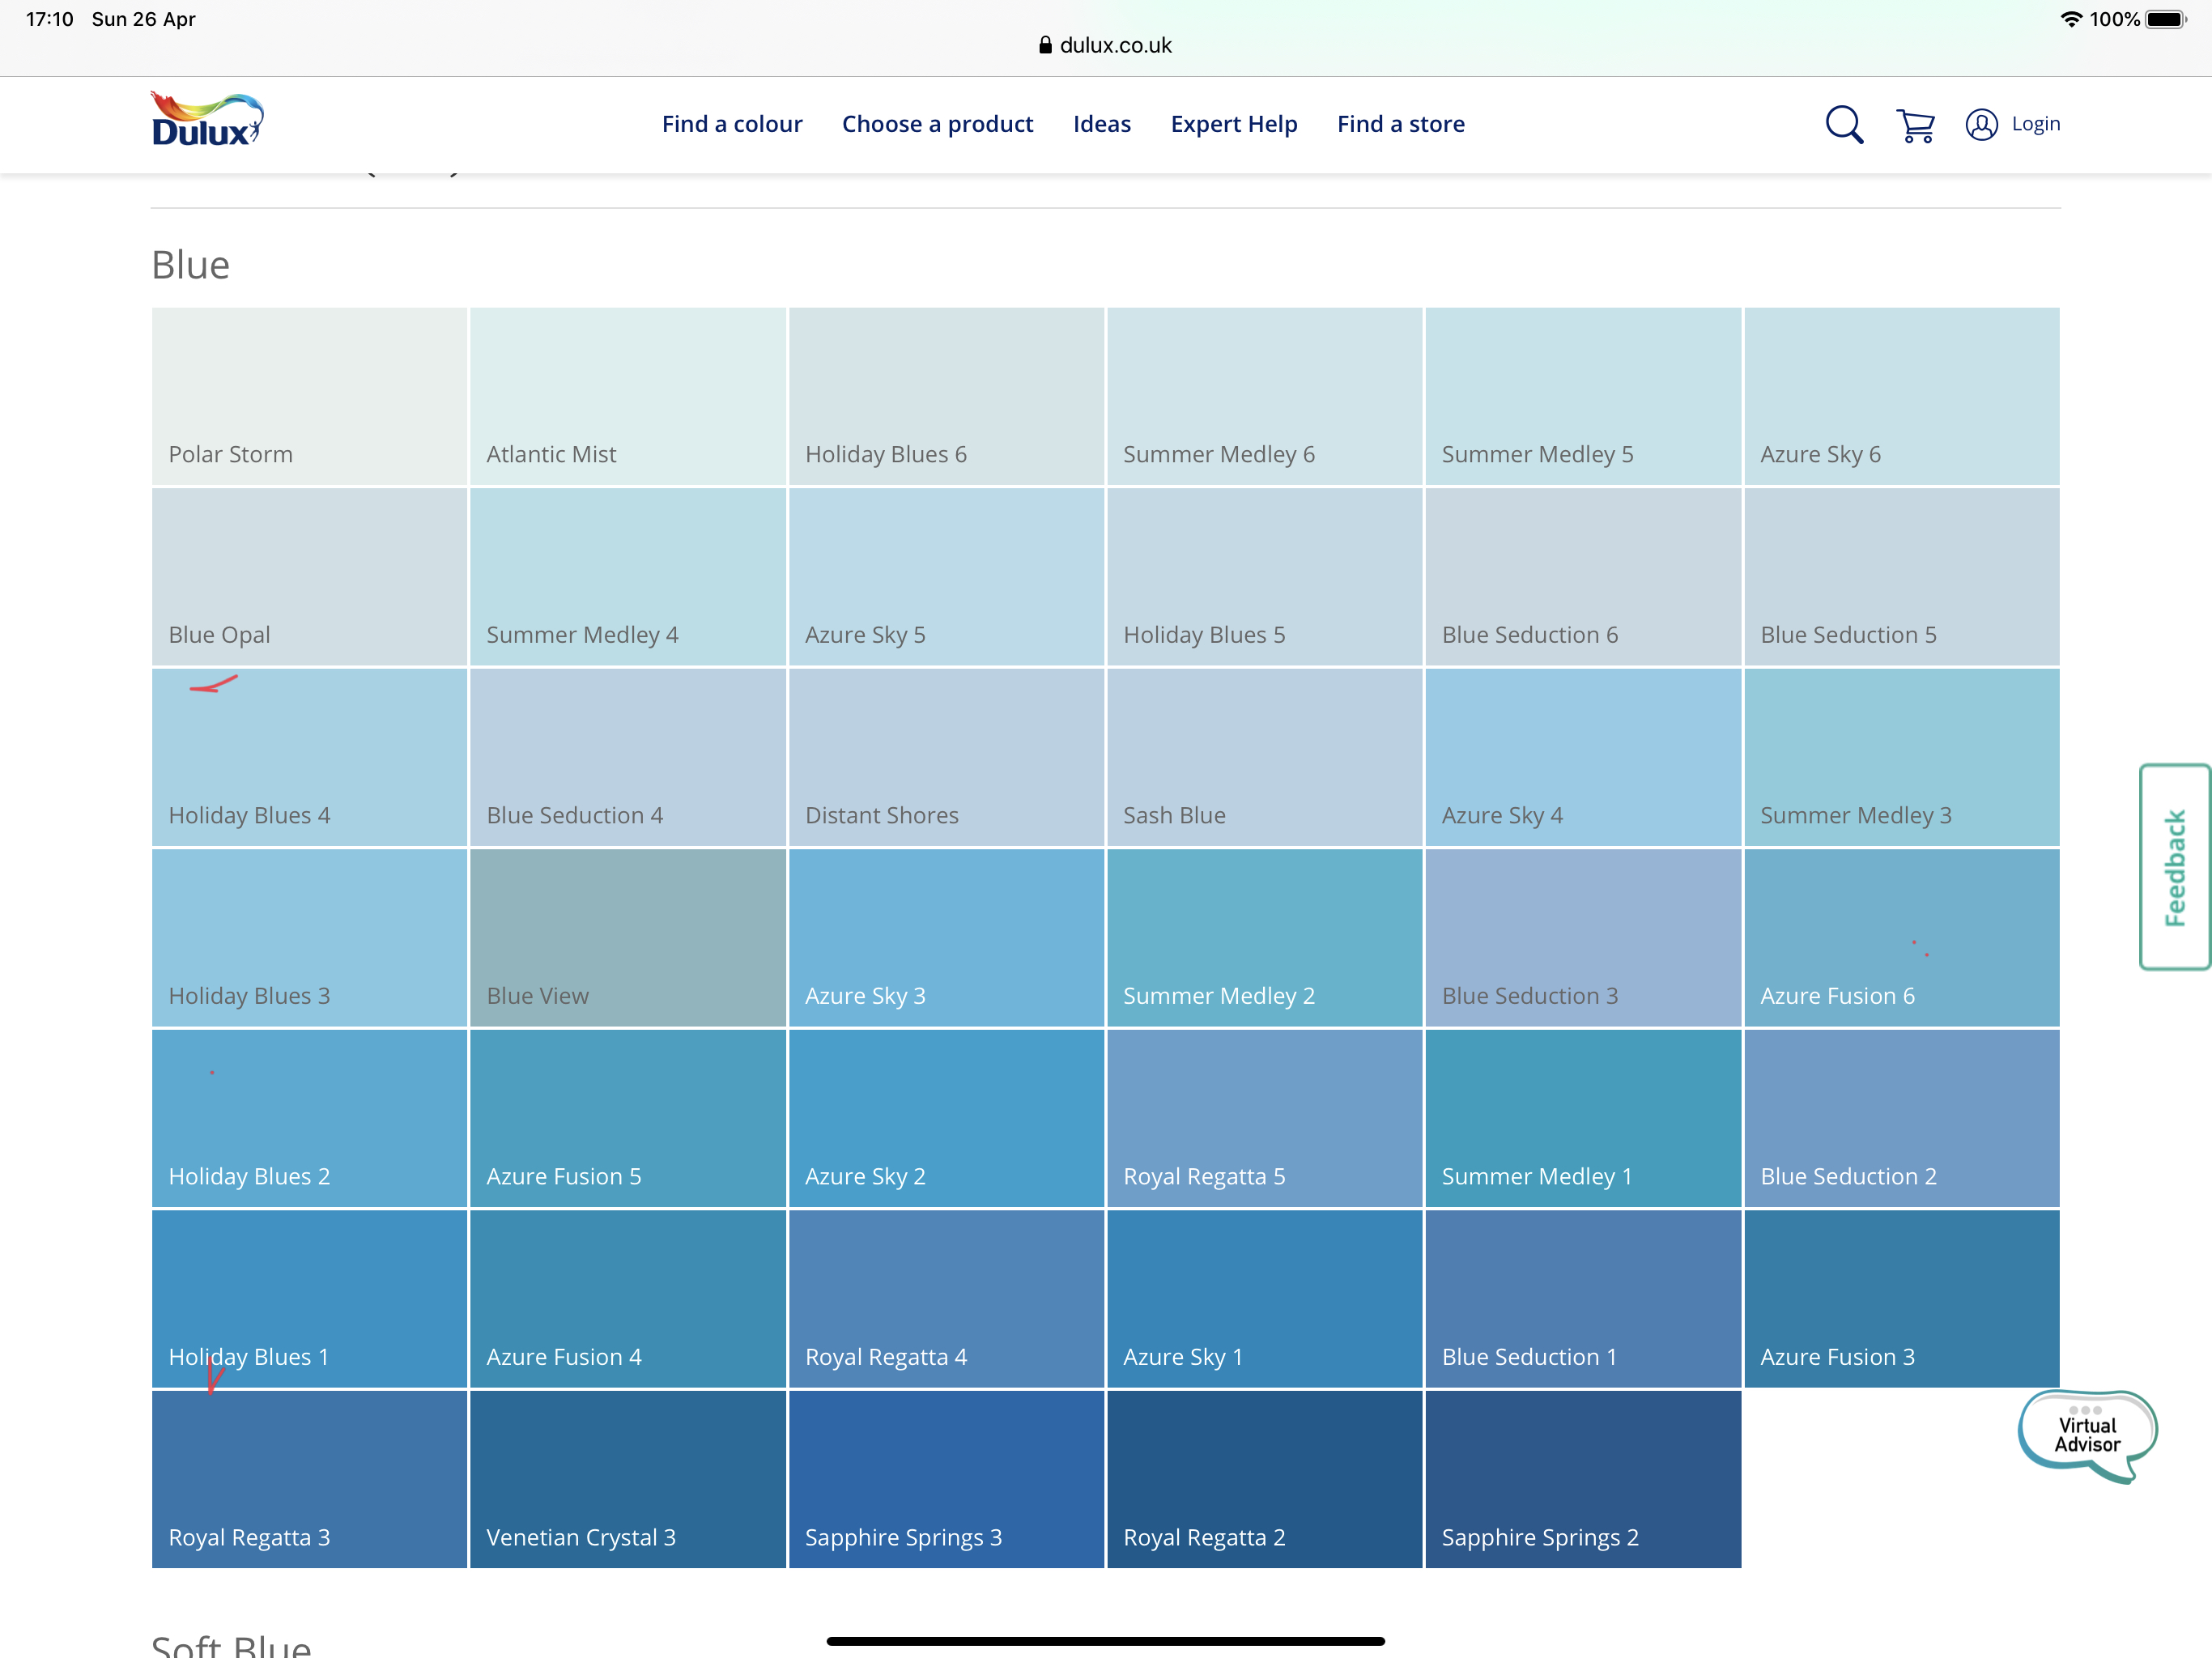2212x1658 pixels.
Task: Click the Login link
Action: click(x=2035, y=124)
